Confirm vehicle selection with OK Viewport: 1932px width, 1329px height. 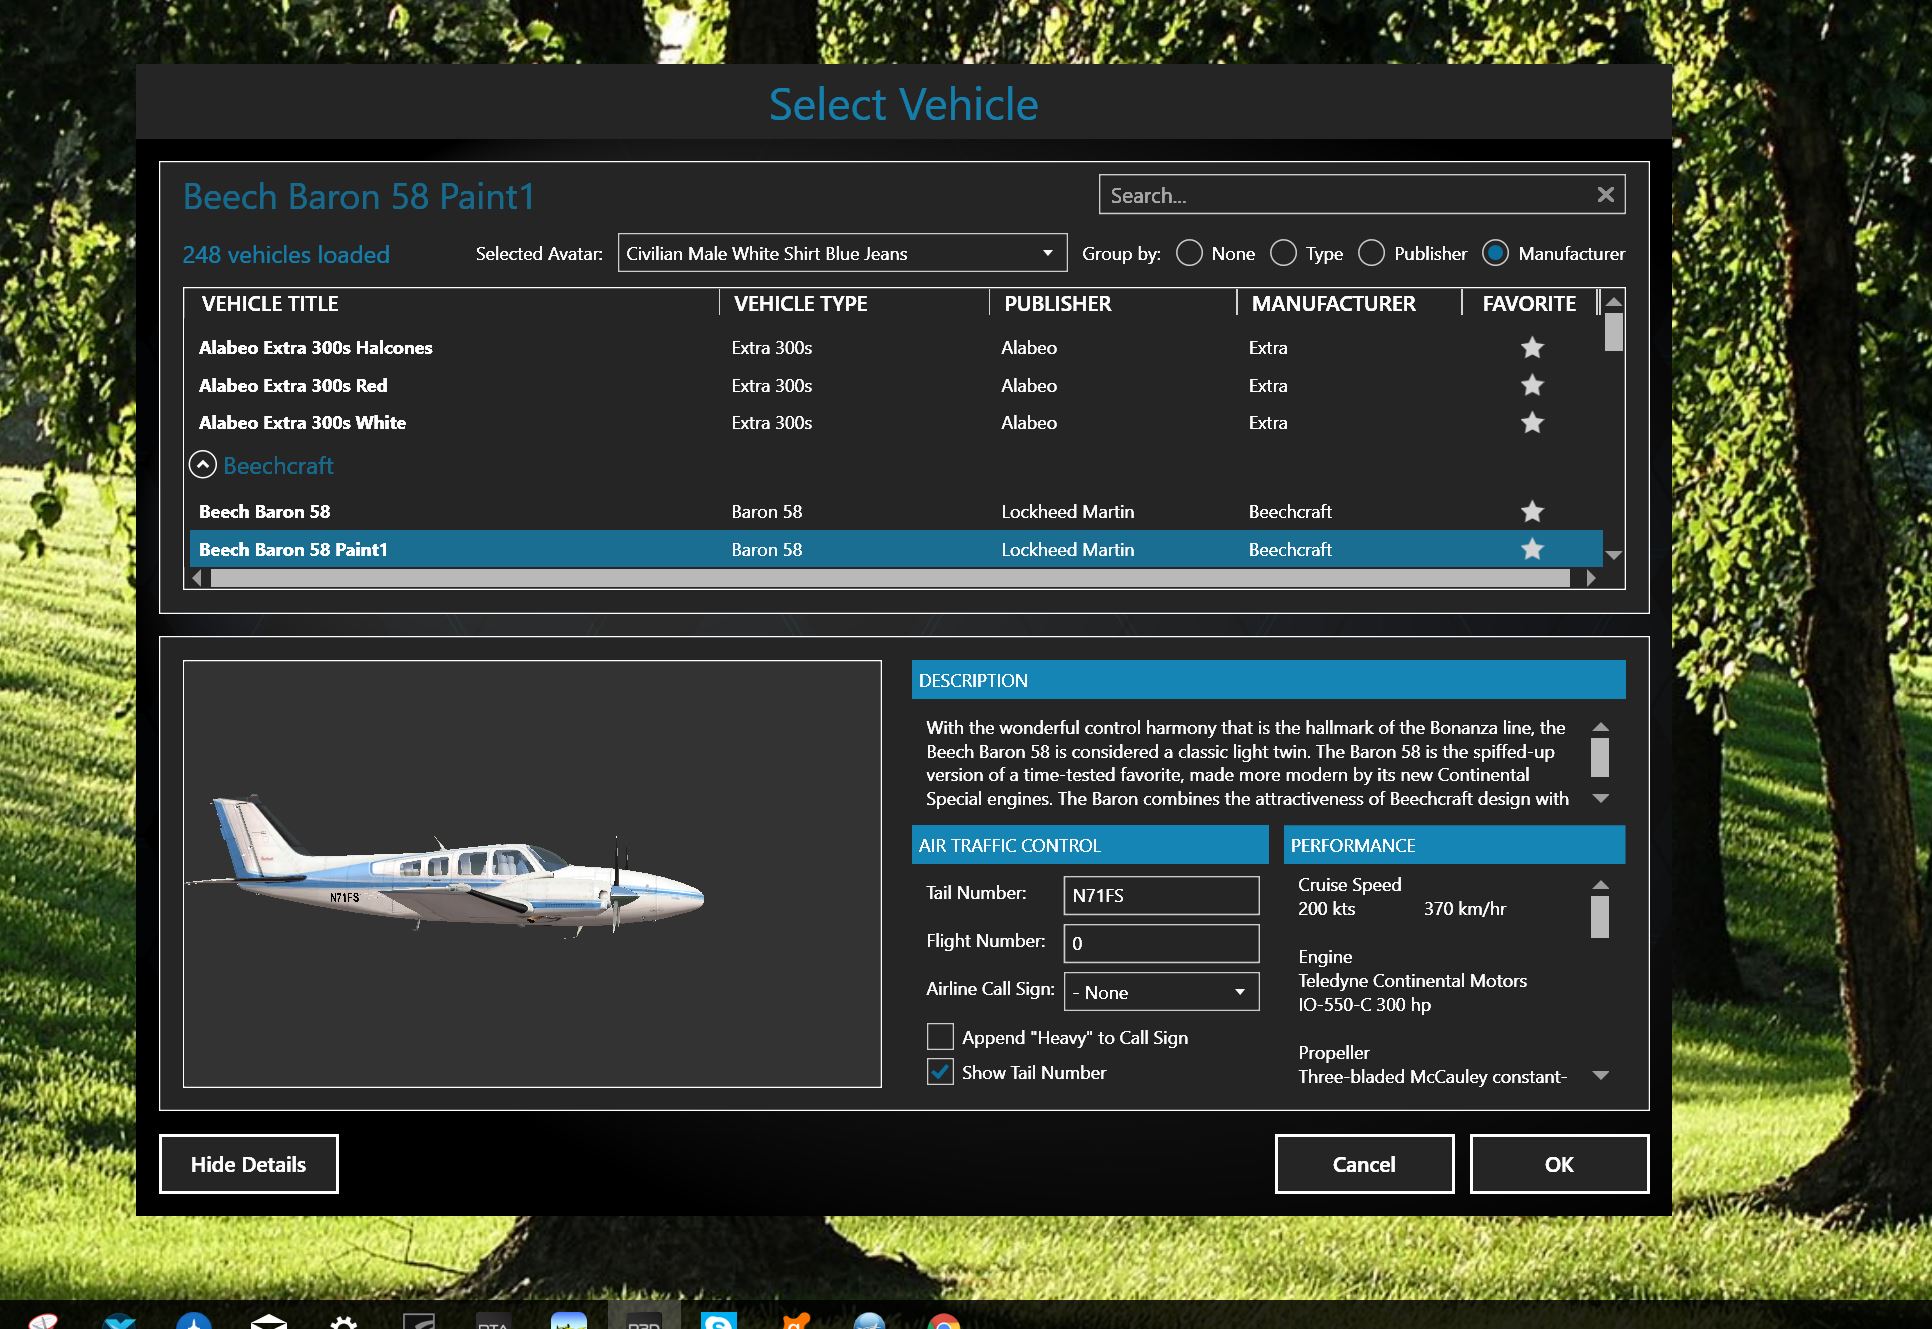coord(1559,1164)
